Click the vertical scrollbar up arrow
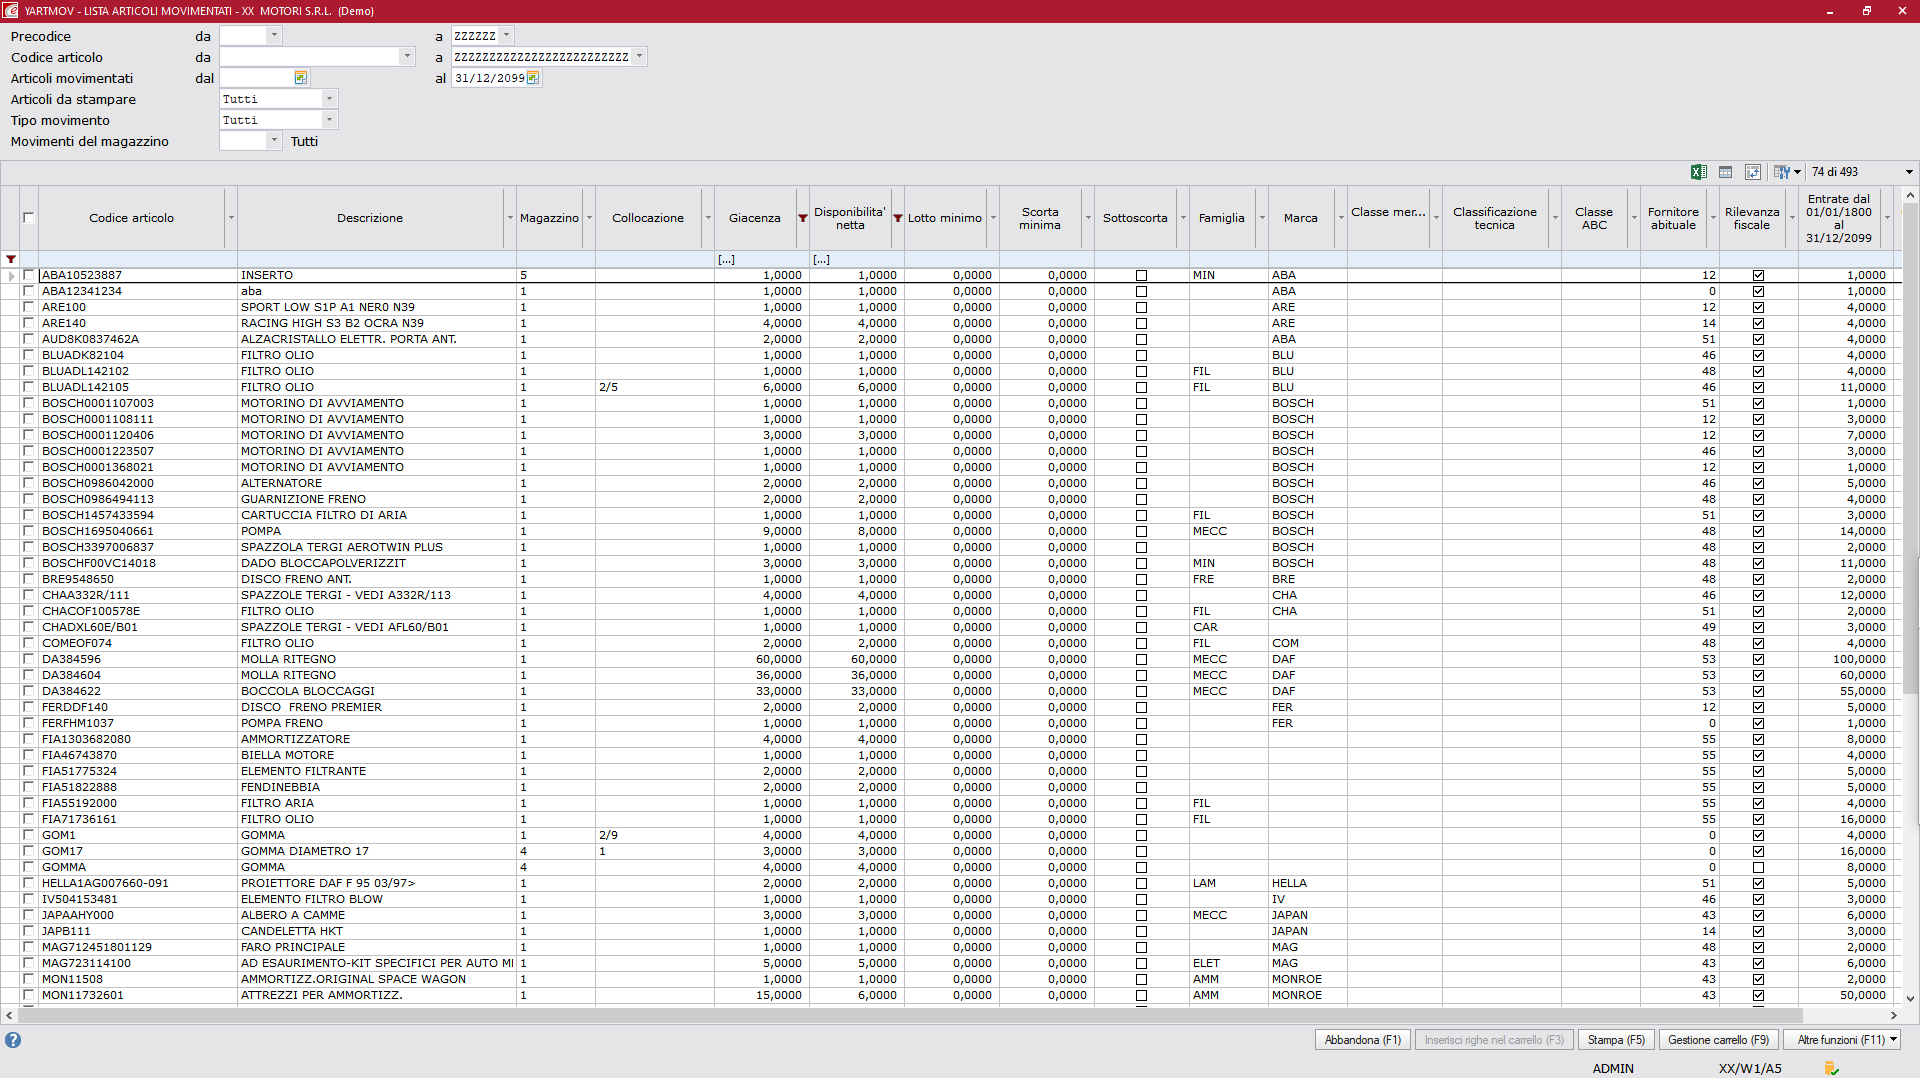Viewport: 1920px width, 1078px height. [1910, 195]
